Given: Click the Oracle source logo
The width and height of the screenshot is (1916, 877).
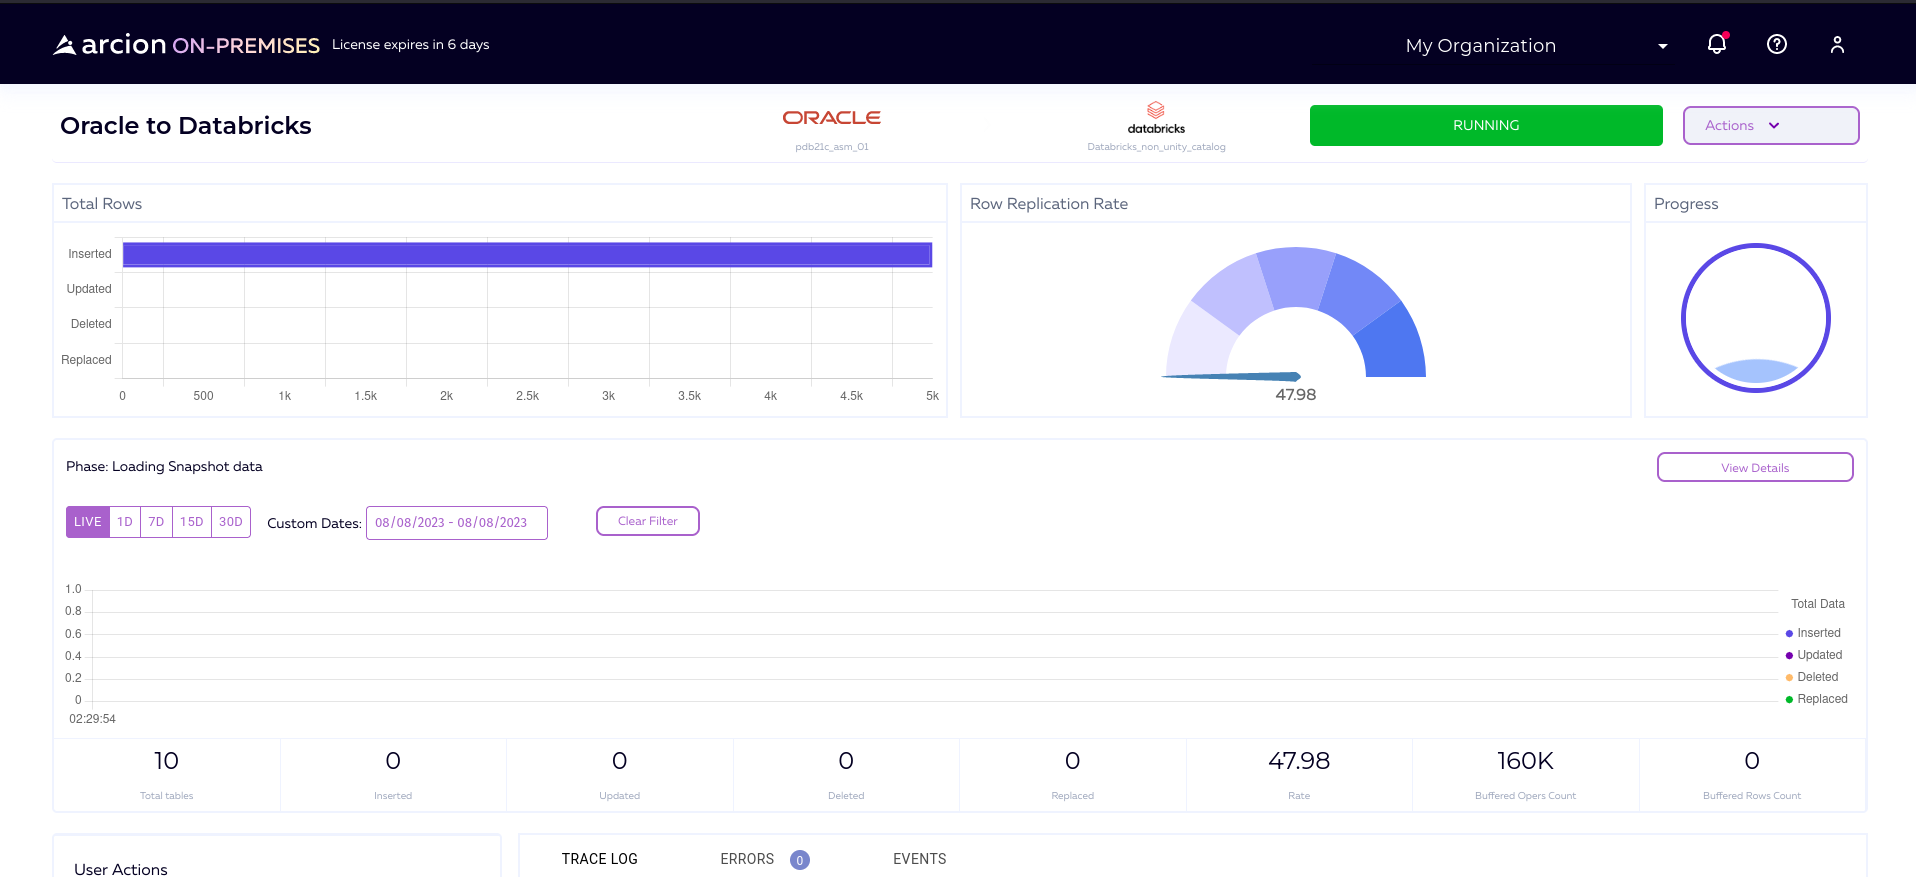Looking at the screenshot, I should click(x=832, y=118).
